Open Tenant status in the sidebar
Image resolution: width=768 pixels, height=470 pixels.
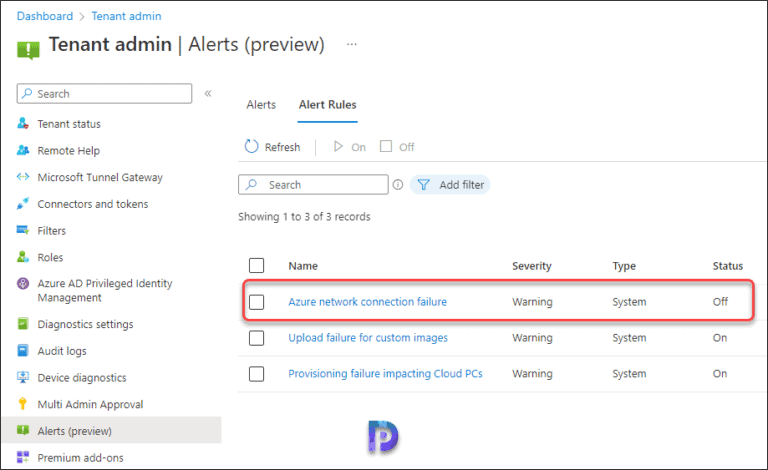[x=69, y=124]
